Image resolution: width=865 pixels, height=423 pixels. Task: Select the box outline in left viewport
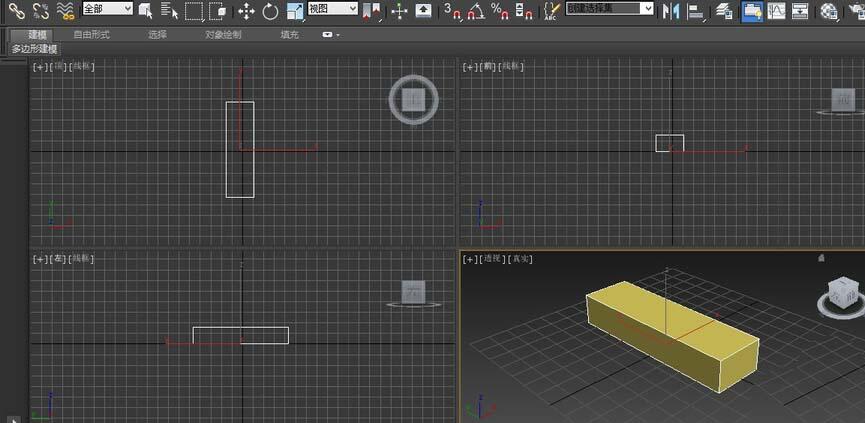[241, 335]
